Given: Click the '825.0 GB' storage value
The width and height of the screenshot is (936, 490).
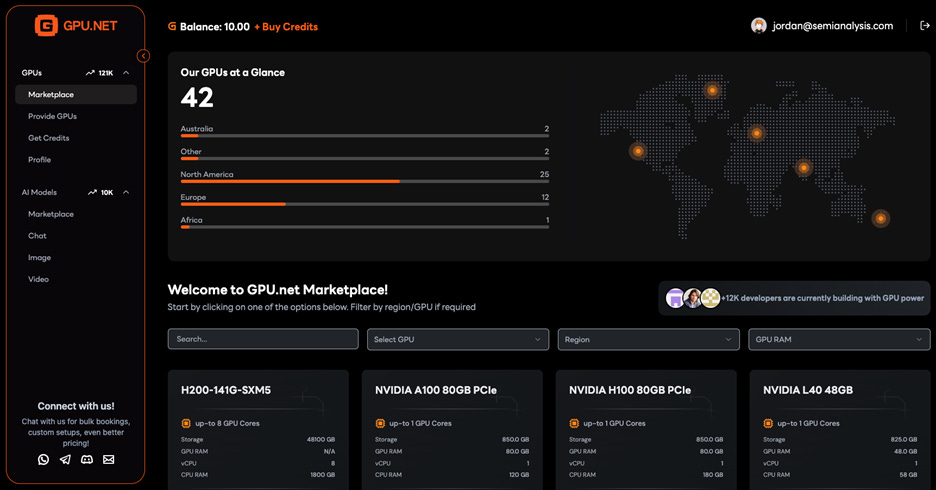Looking at the screenshot, I should [x=904, y=439].
